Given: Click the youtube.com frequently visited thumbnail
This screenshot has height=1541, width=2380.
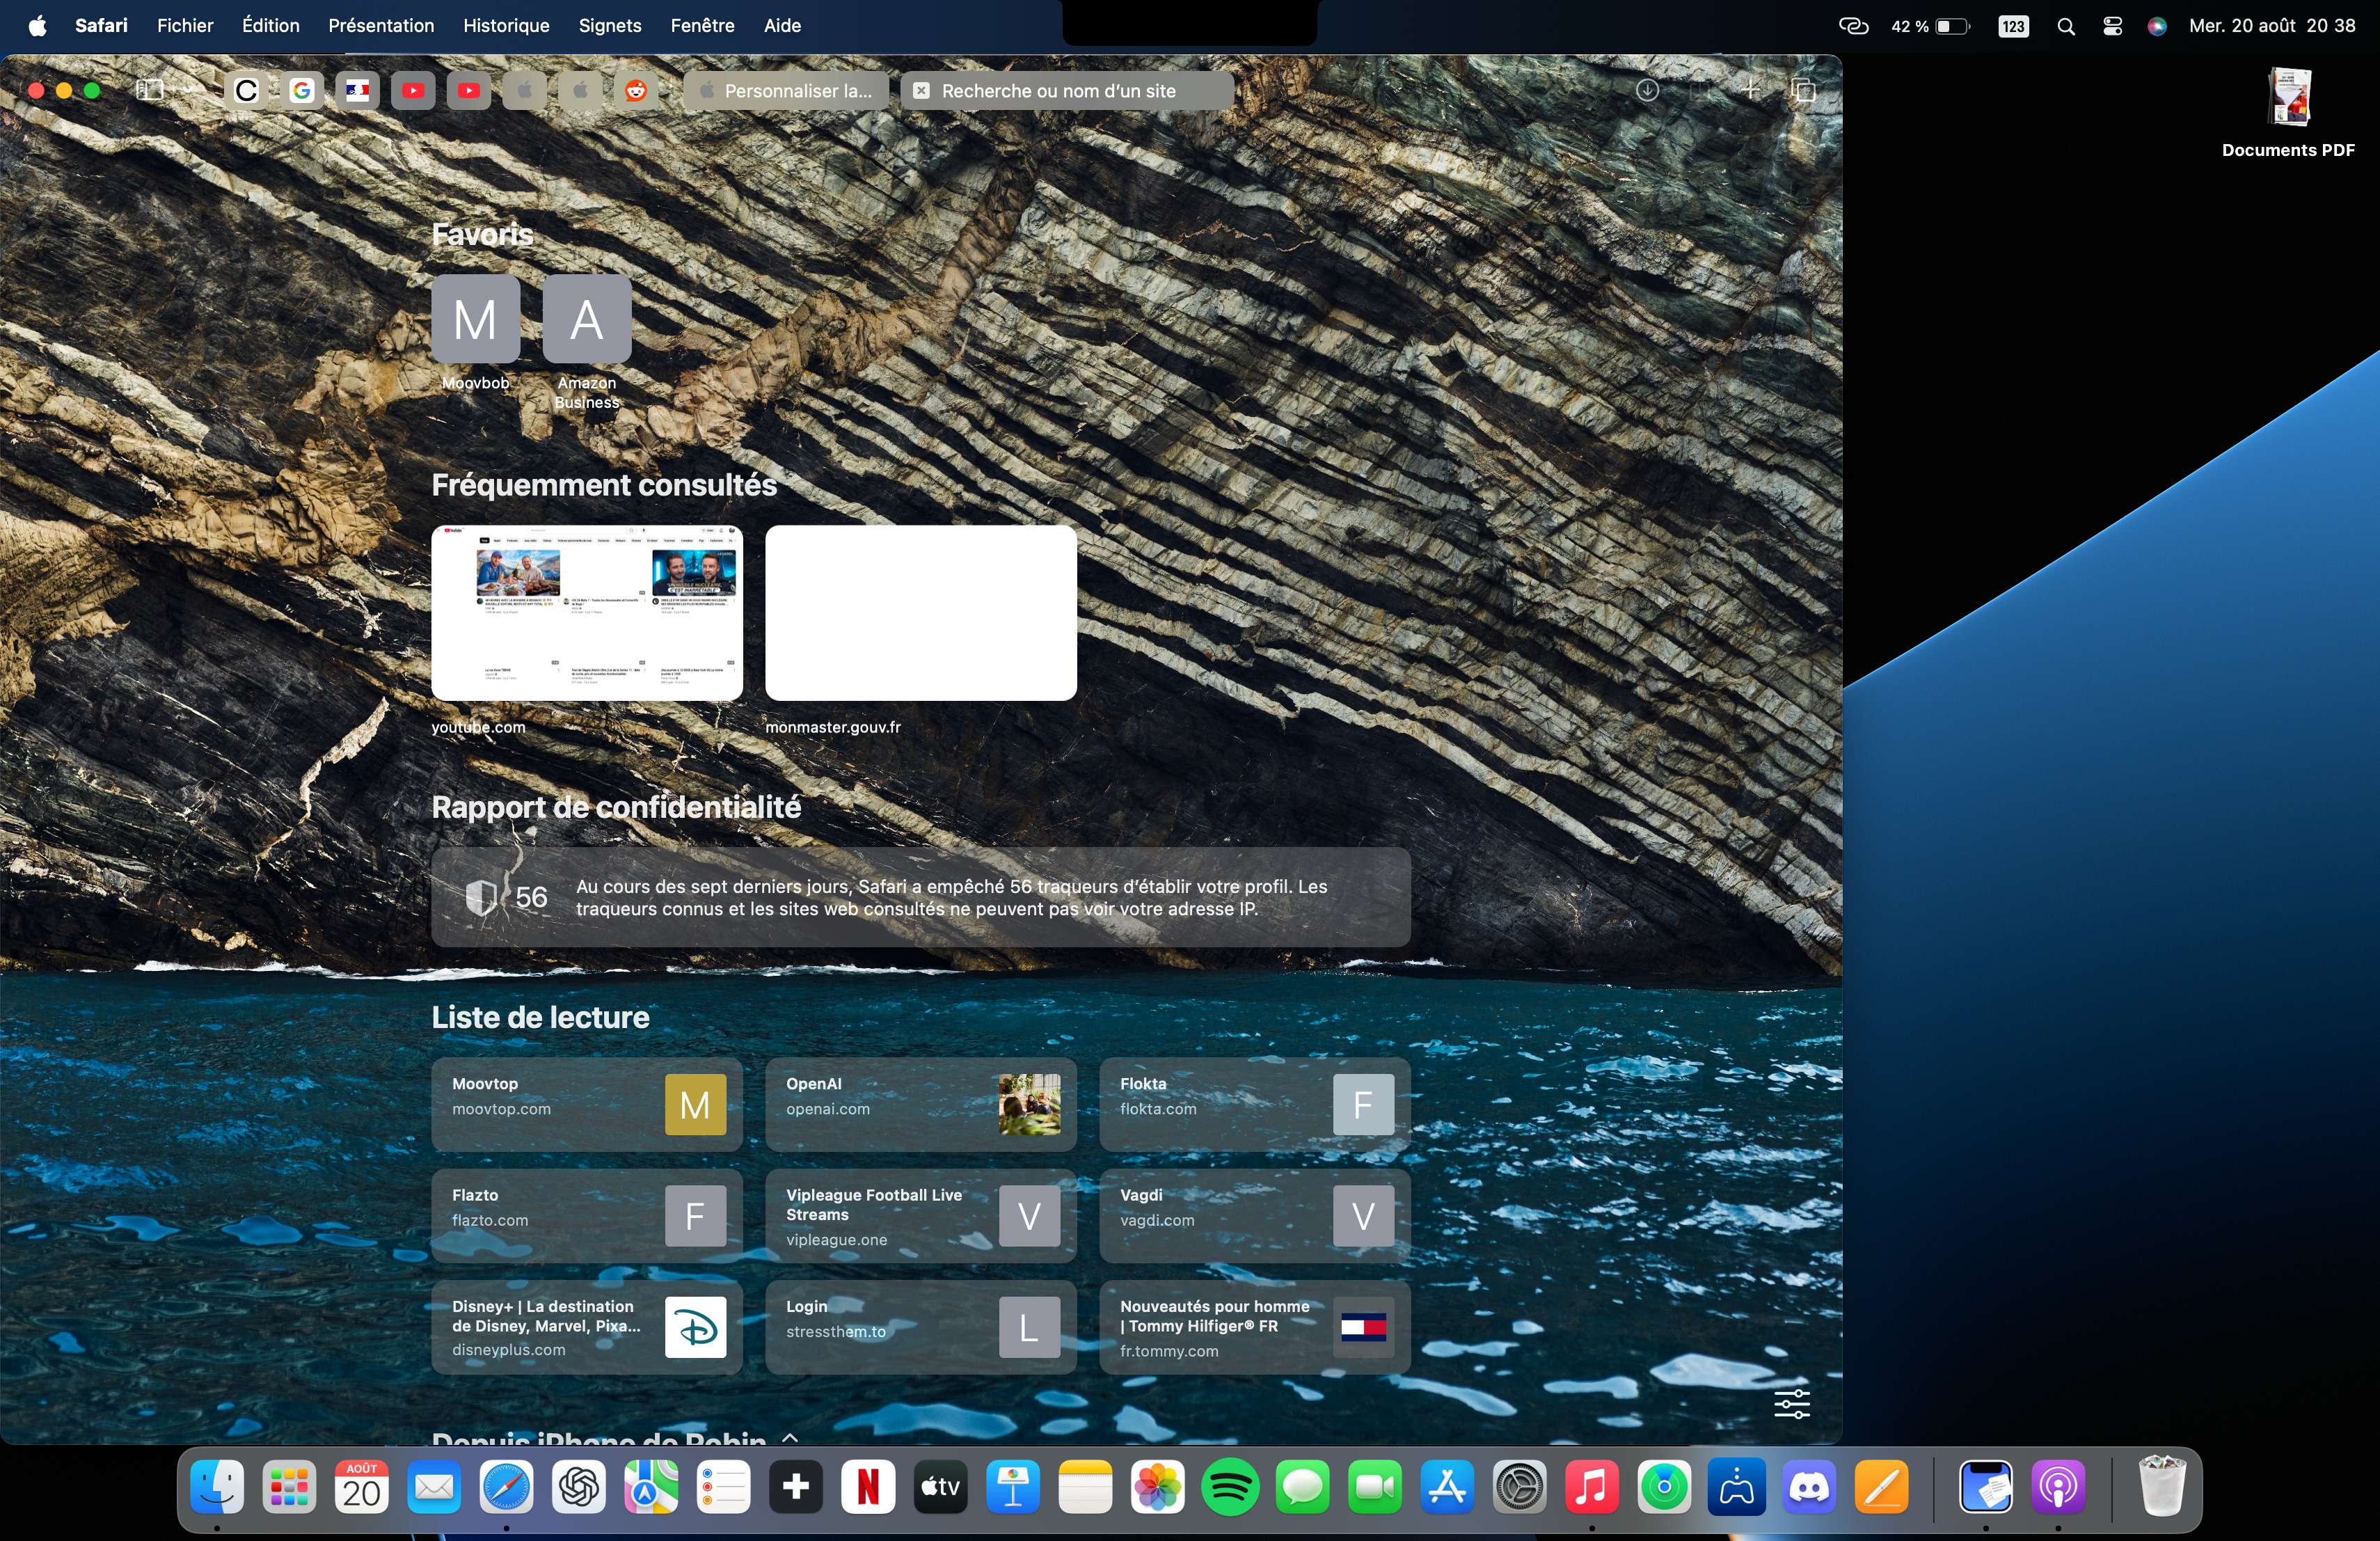Looking at the screenshot, I should tap(586, 612).
